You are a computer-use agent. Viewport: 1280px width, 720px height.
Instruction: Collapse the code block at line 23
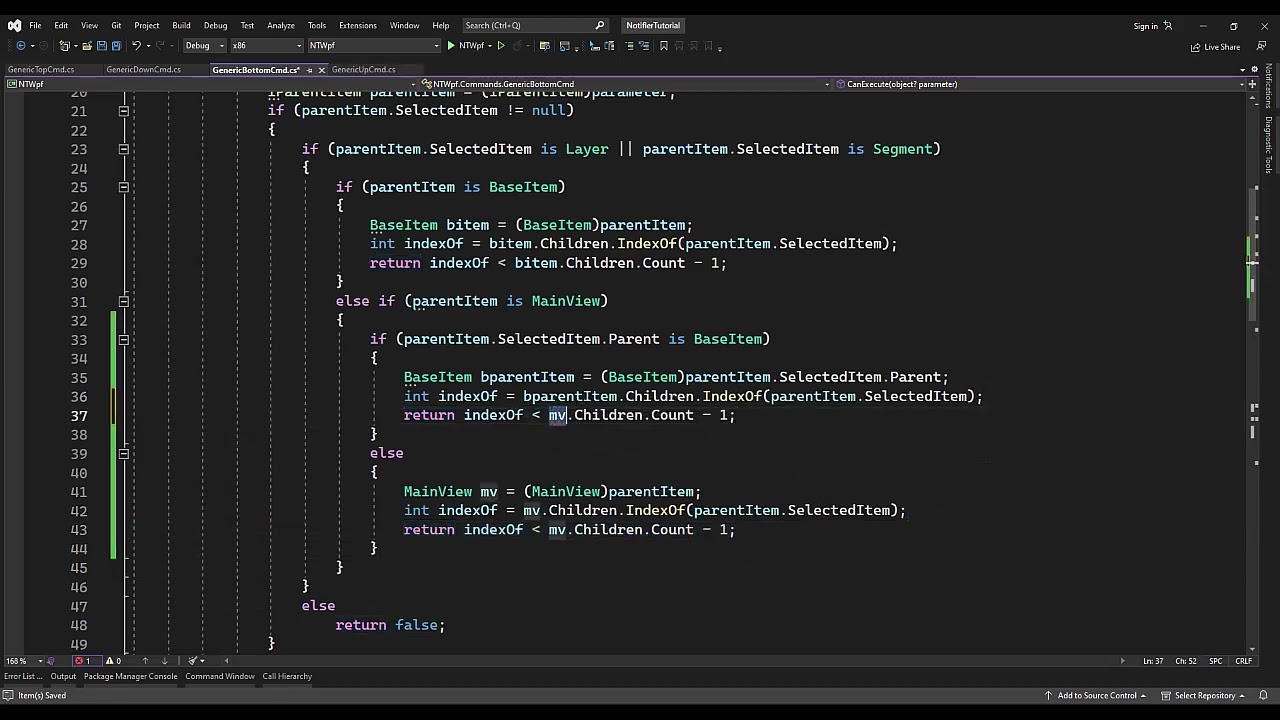(x=123, y=149)
